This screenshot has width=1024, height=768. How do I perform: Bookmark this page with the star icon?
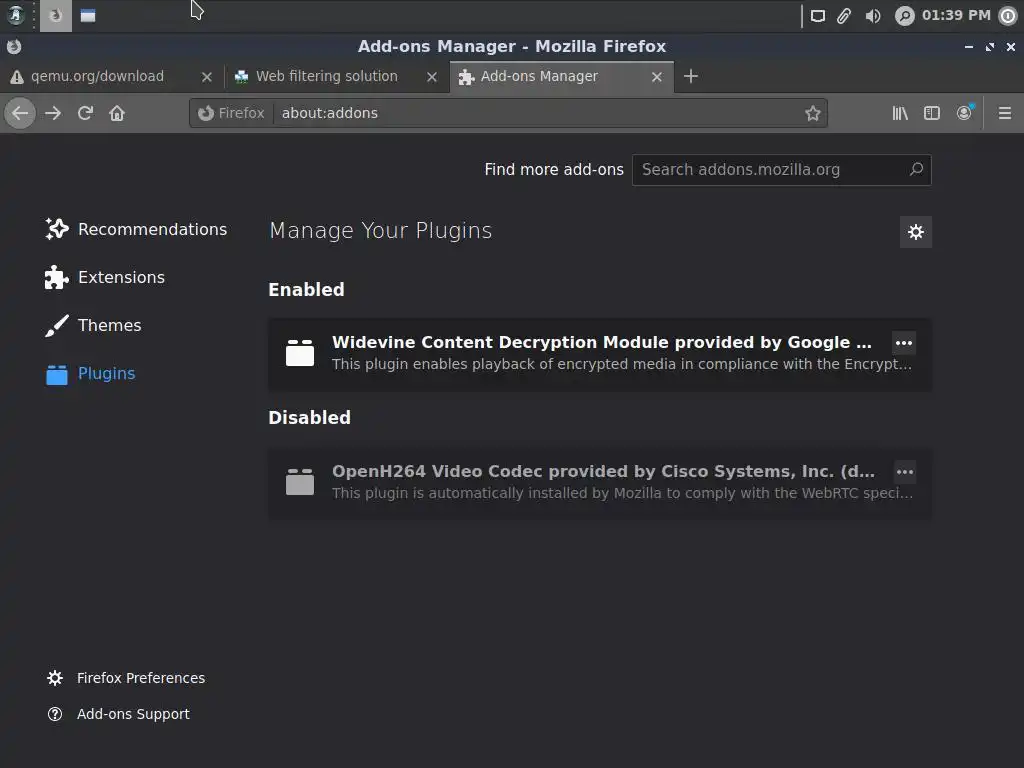pos(813,113)
